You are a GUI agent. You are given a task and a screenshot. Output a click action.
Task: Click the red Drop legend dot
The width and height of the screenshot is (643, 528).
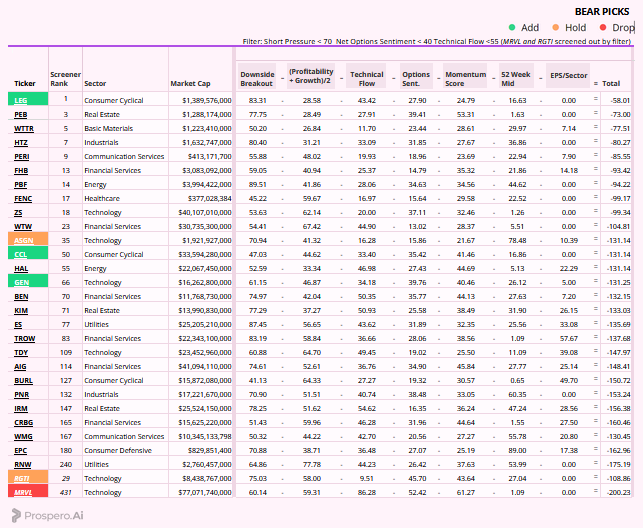pos(603,27)
